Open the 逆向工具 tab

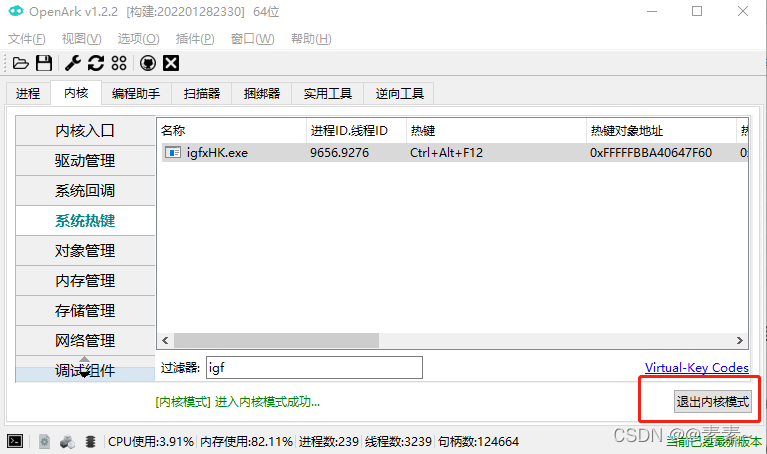coord(400,93)
